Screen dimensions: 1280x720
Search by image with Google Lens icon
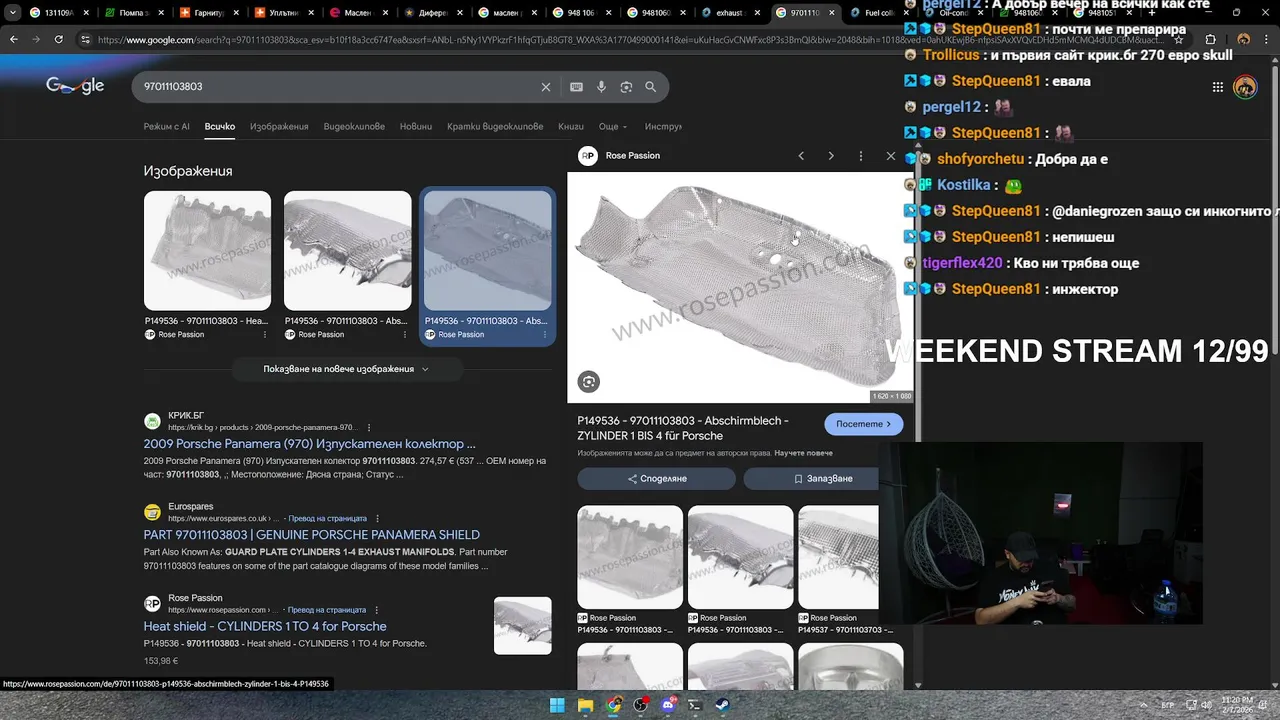coord(626,87)
